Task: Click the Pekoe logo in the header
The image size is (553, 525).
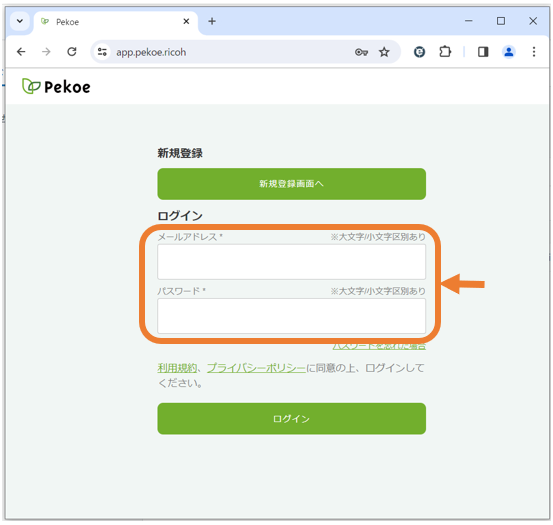Action: pos(56,86)
